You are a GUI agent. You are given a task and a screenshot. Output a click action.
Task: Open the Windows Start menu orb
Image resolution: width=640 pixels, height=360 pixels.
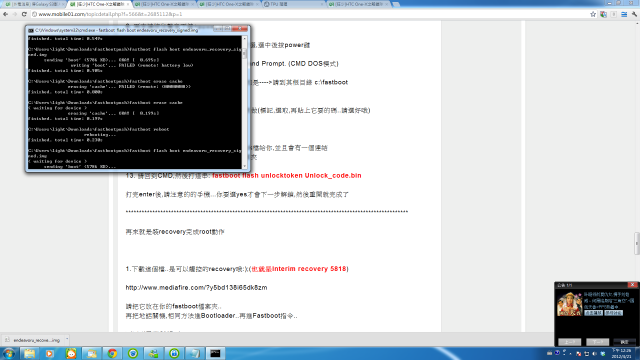coord(9,353)
